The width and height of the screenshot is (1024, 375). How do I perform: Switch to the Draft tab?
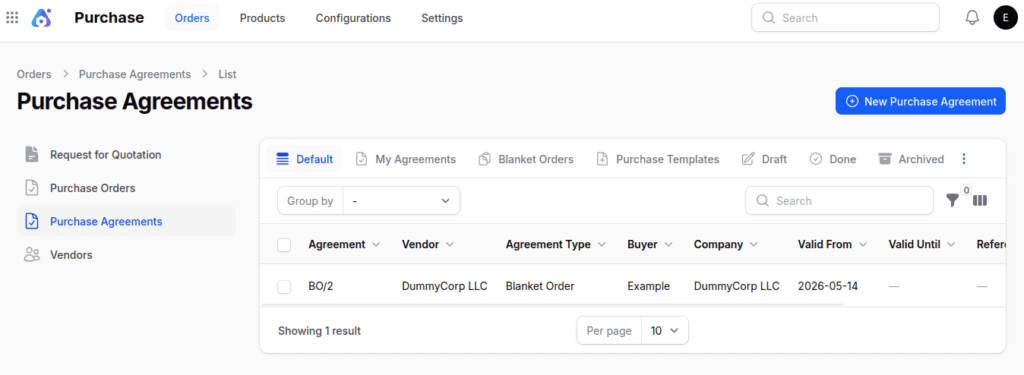764,159
